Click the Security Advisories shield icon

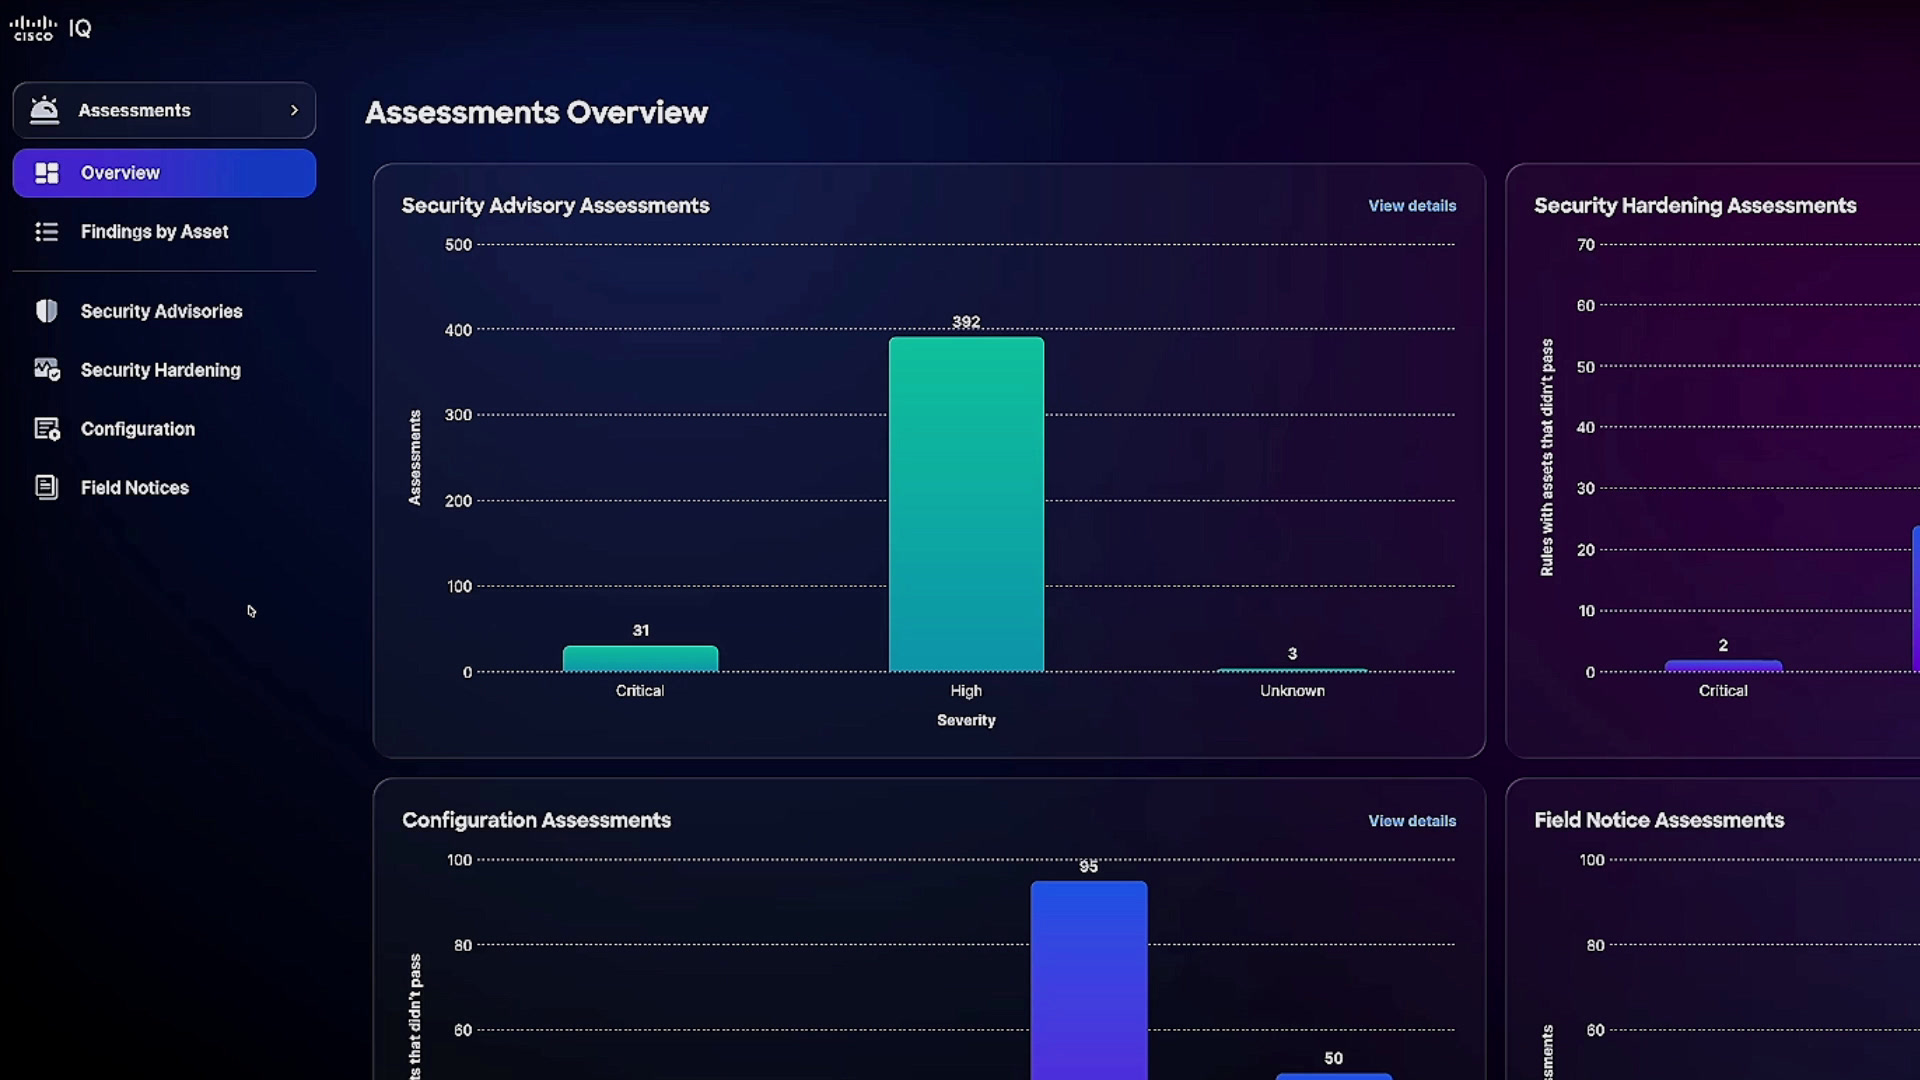tap(47, 311)
